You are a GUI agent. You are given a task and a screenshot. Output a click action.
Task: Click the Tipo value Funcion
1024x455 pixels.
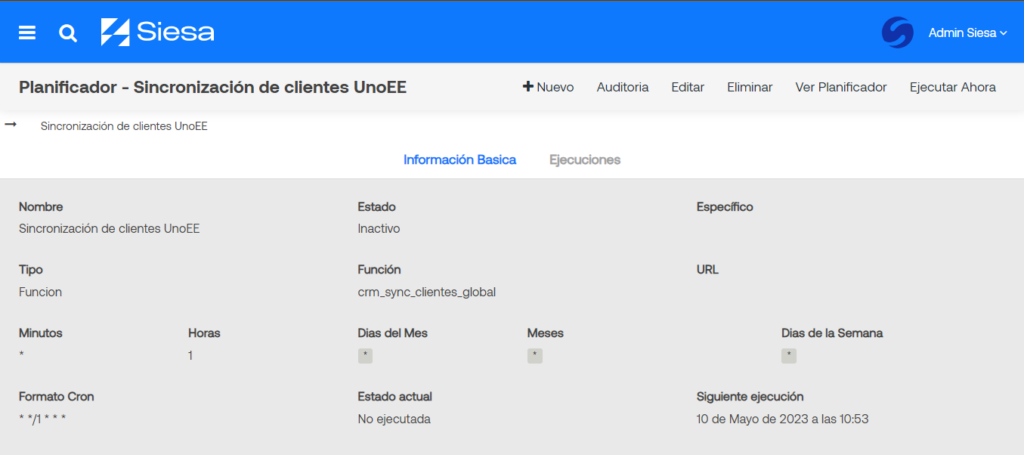(40, 292)
